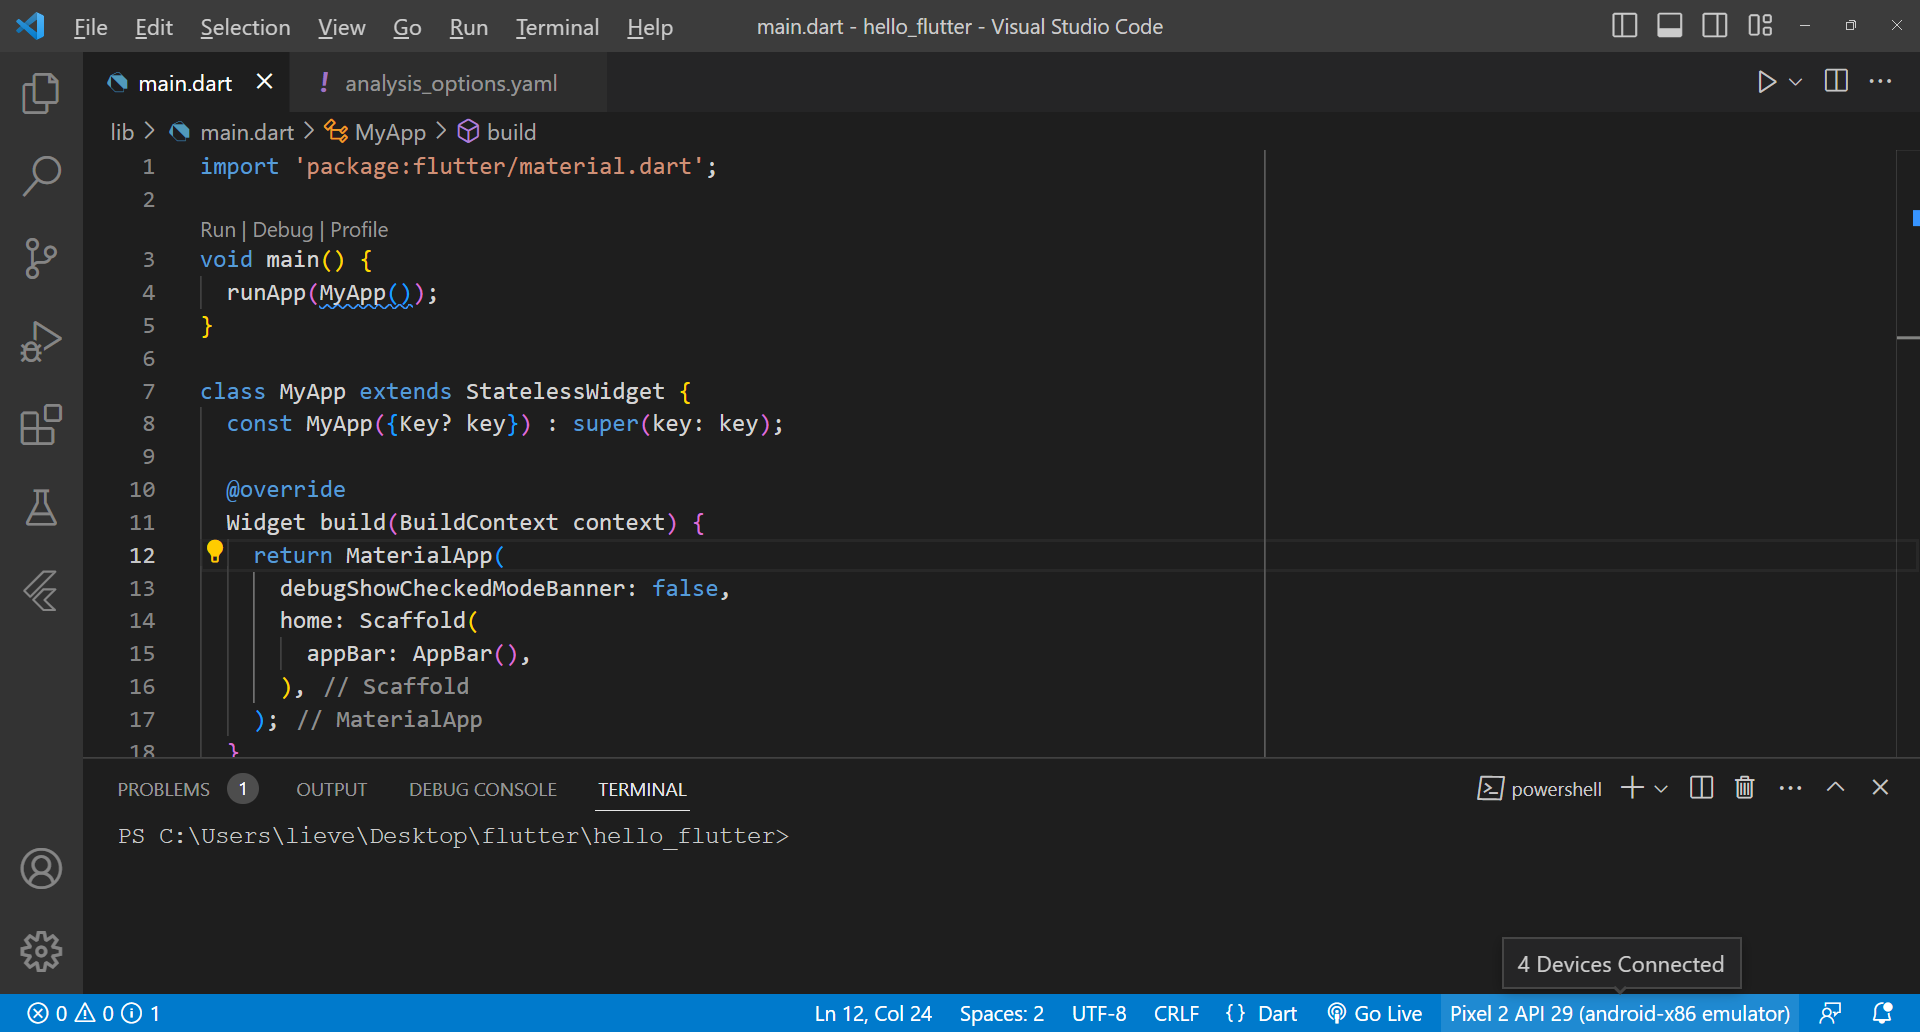
Task: Click the Debug CodeLens above main
Action: pos(283,230)
